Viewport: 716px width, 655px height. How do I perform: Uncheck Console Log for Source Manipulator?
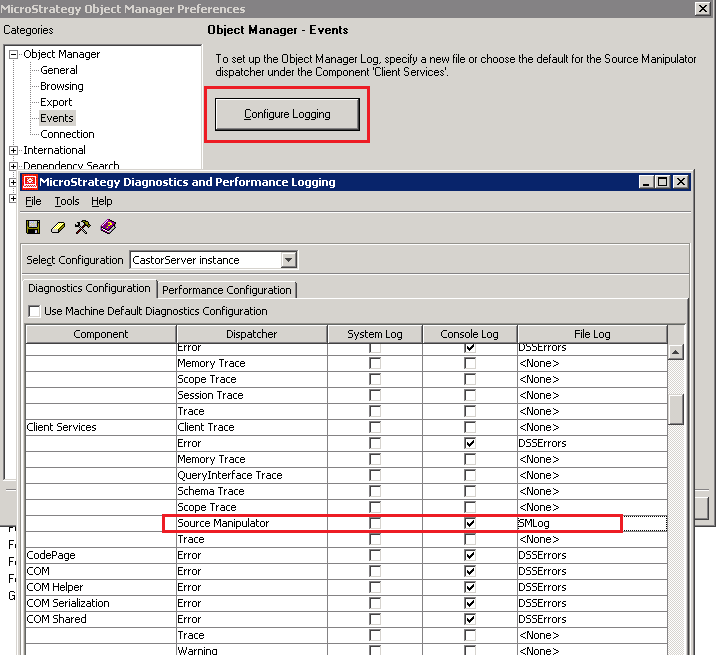470,523
